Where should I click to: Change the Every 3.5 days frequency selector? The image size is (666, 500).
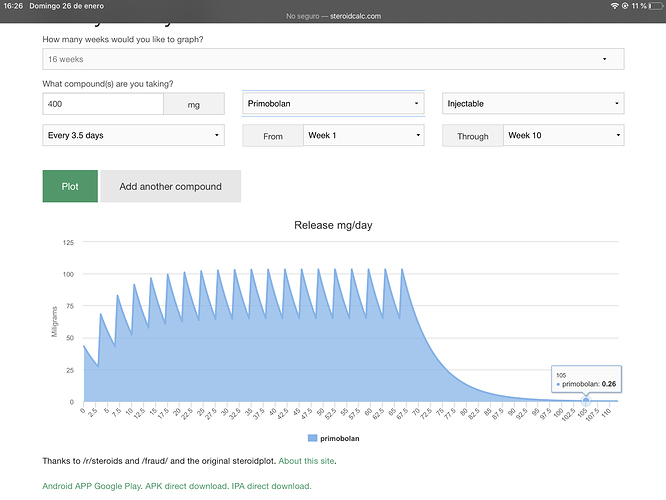pyautogui.click(x=133, y=135)
